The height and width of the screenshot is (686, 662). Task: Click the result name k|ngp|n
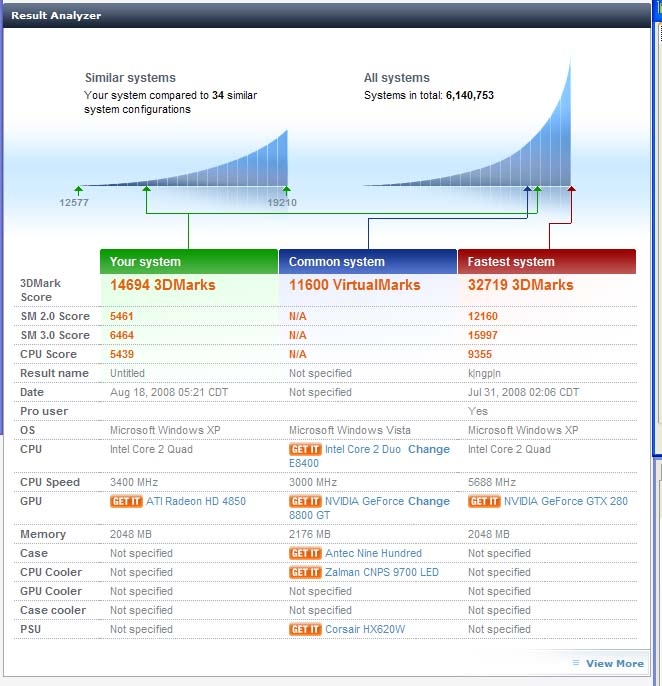[x=484, y=373]
